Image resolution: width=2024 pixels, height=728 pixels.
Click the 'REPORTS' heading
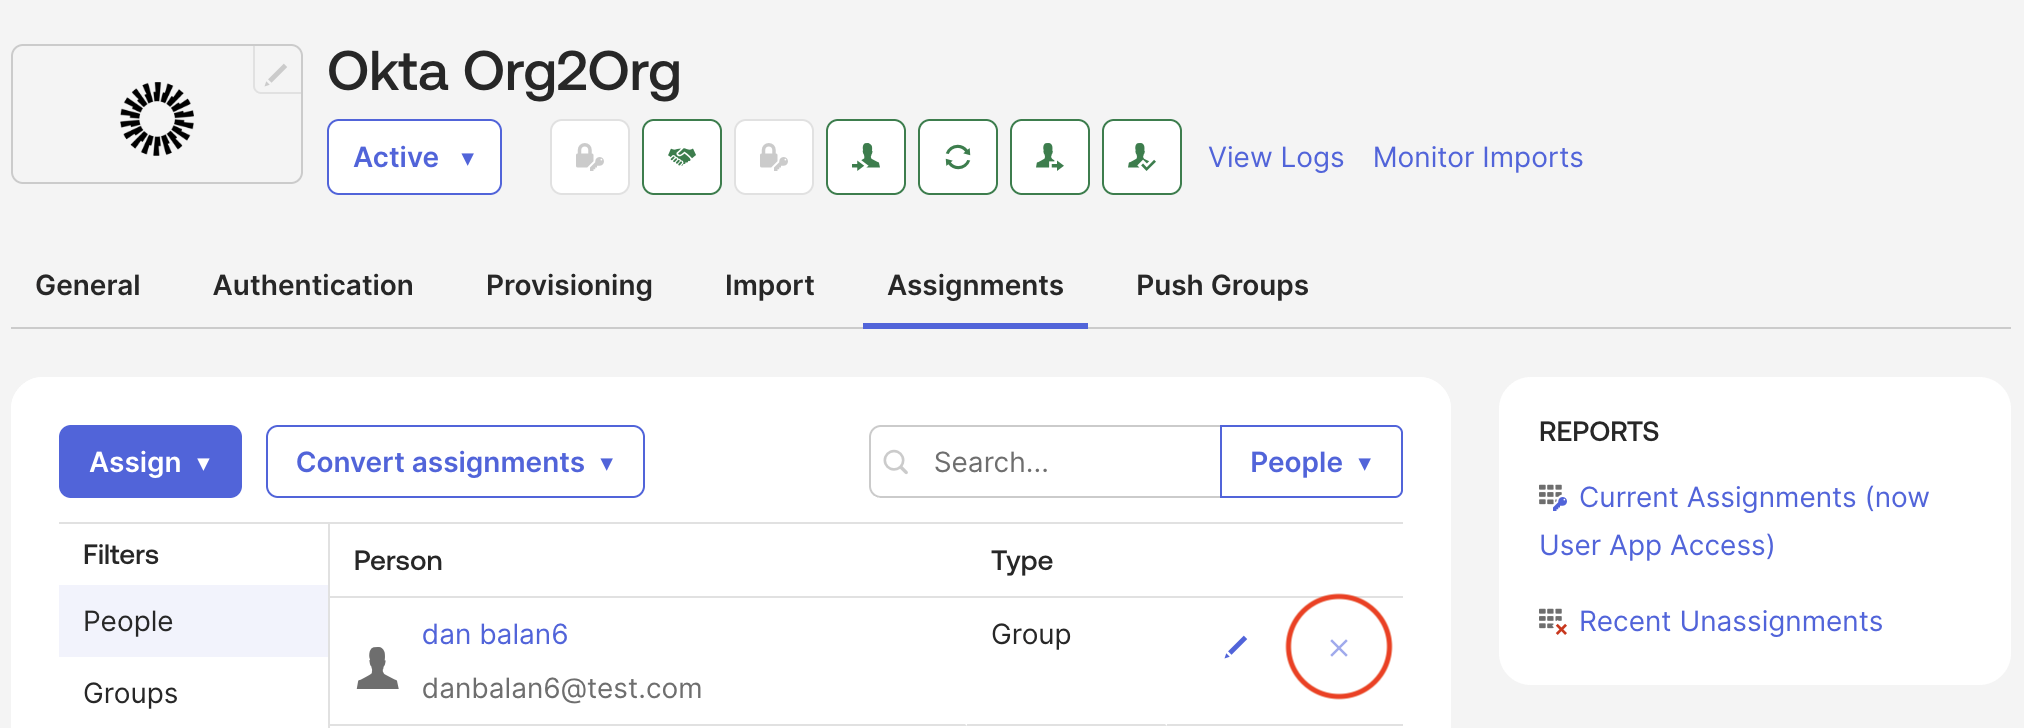click(1599, 432)
